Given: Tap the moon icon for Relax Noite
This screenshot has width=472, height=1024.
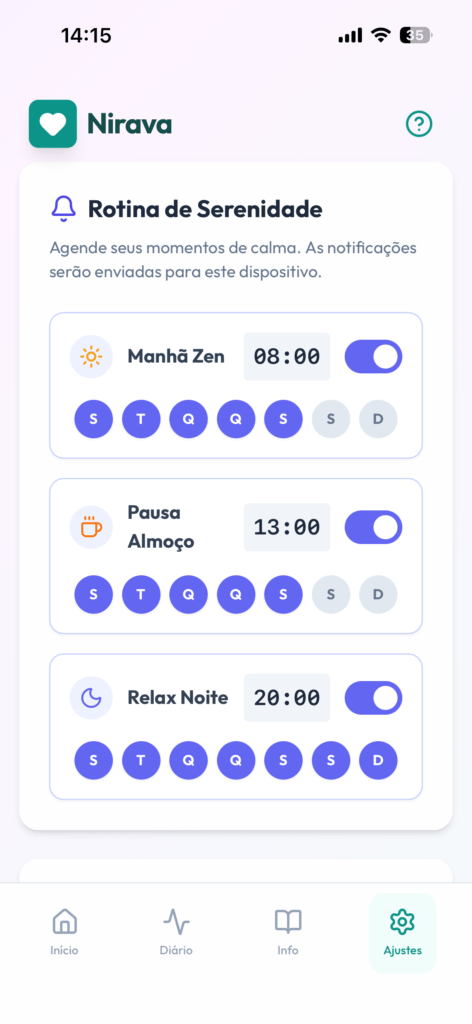Looking at the screenshot, I should pyautogui.click(x=91, y=698).
